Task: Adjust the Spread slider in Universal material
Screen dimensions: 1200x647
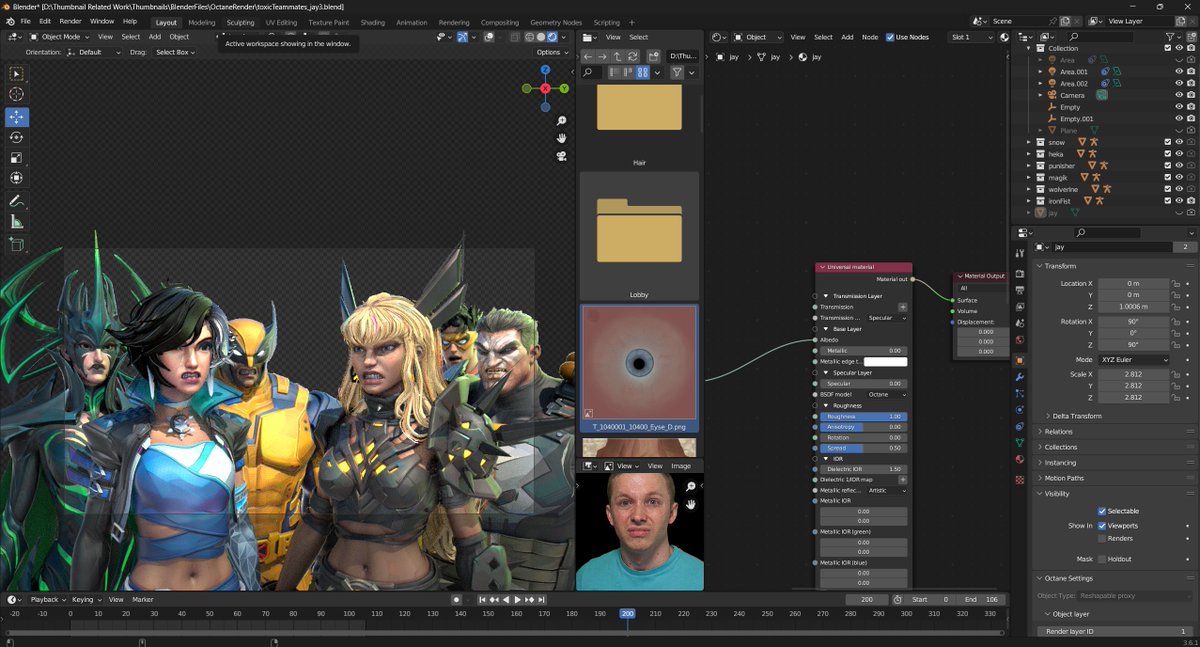Action: (864, 448)
